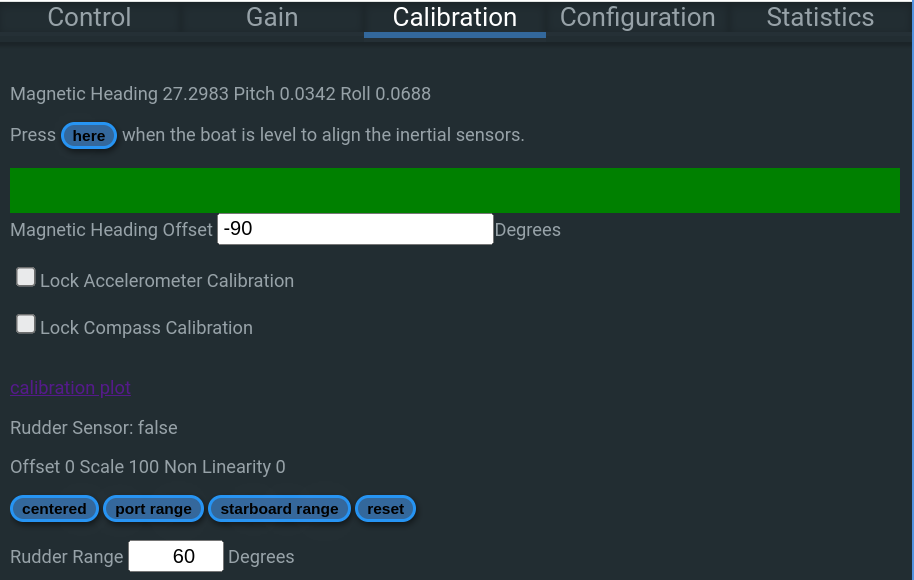Switch to the Control tab
The height and width of the screenshot is (580, 914).
pos(88,17)
